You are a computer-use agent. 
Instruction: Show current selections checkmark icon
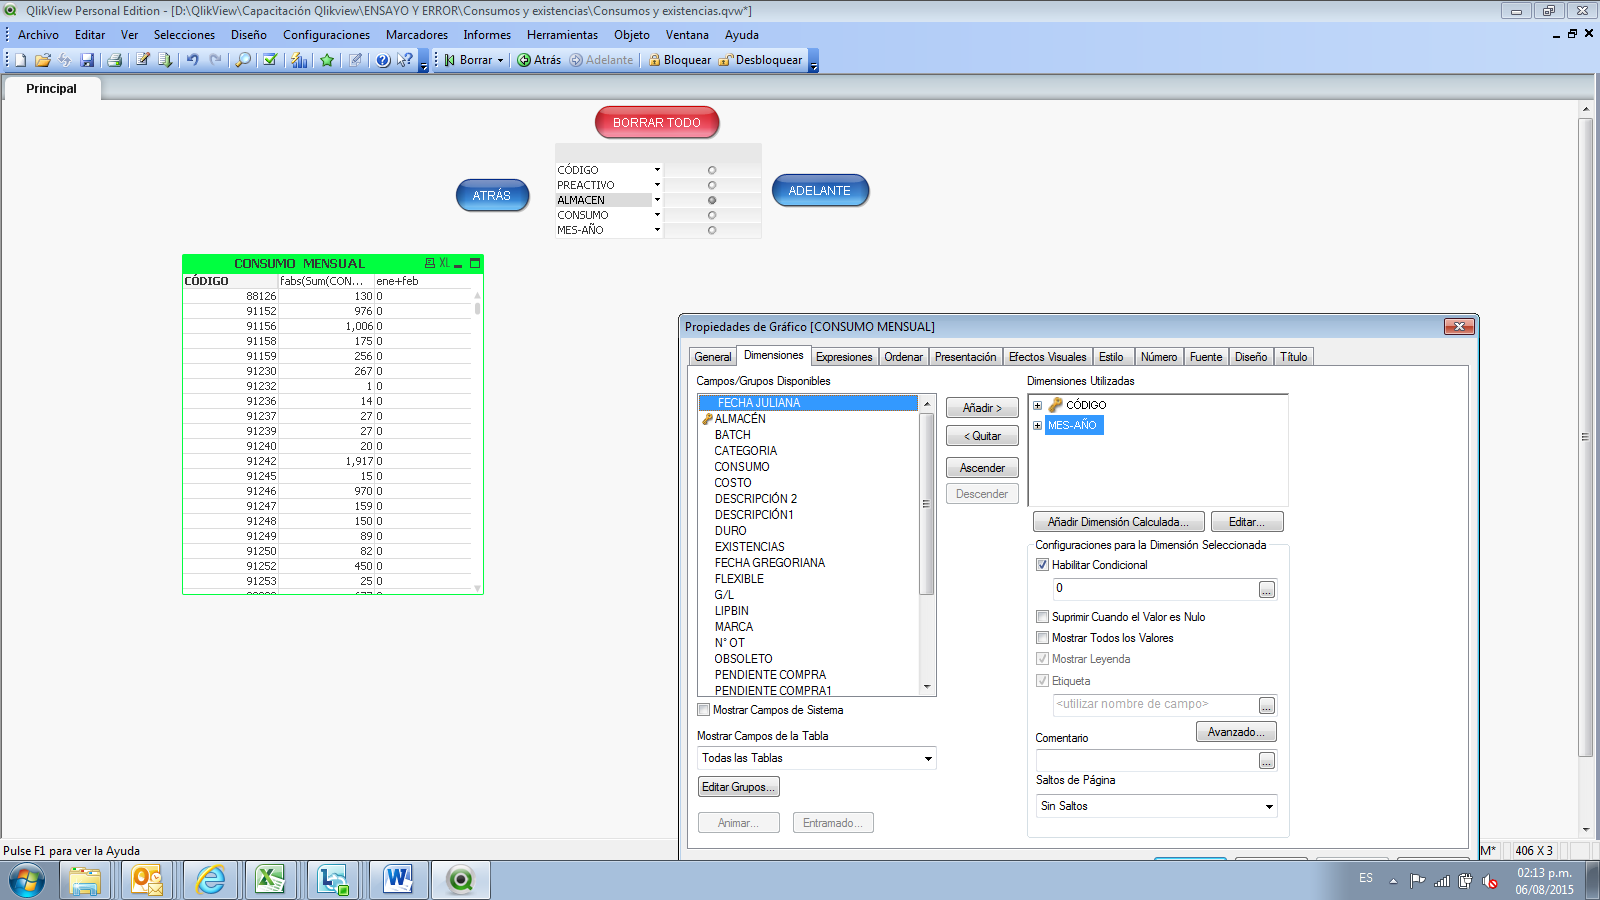pyautogui.click(x=270, y=60)
